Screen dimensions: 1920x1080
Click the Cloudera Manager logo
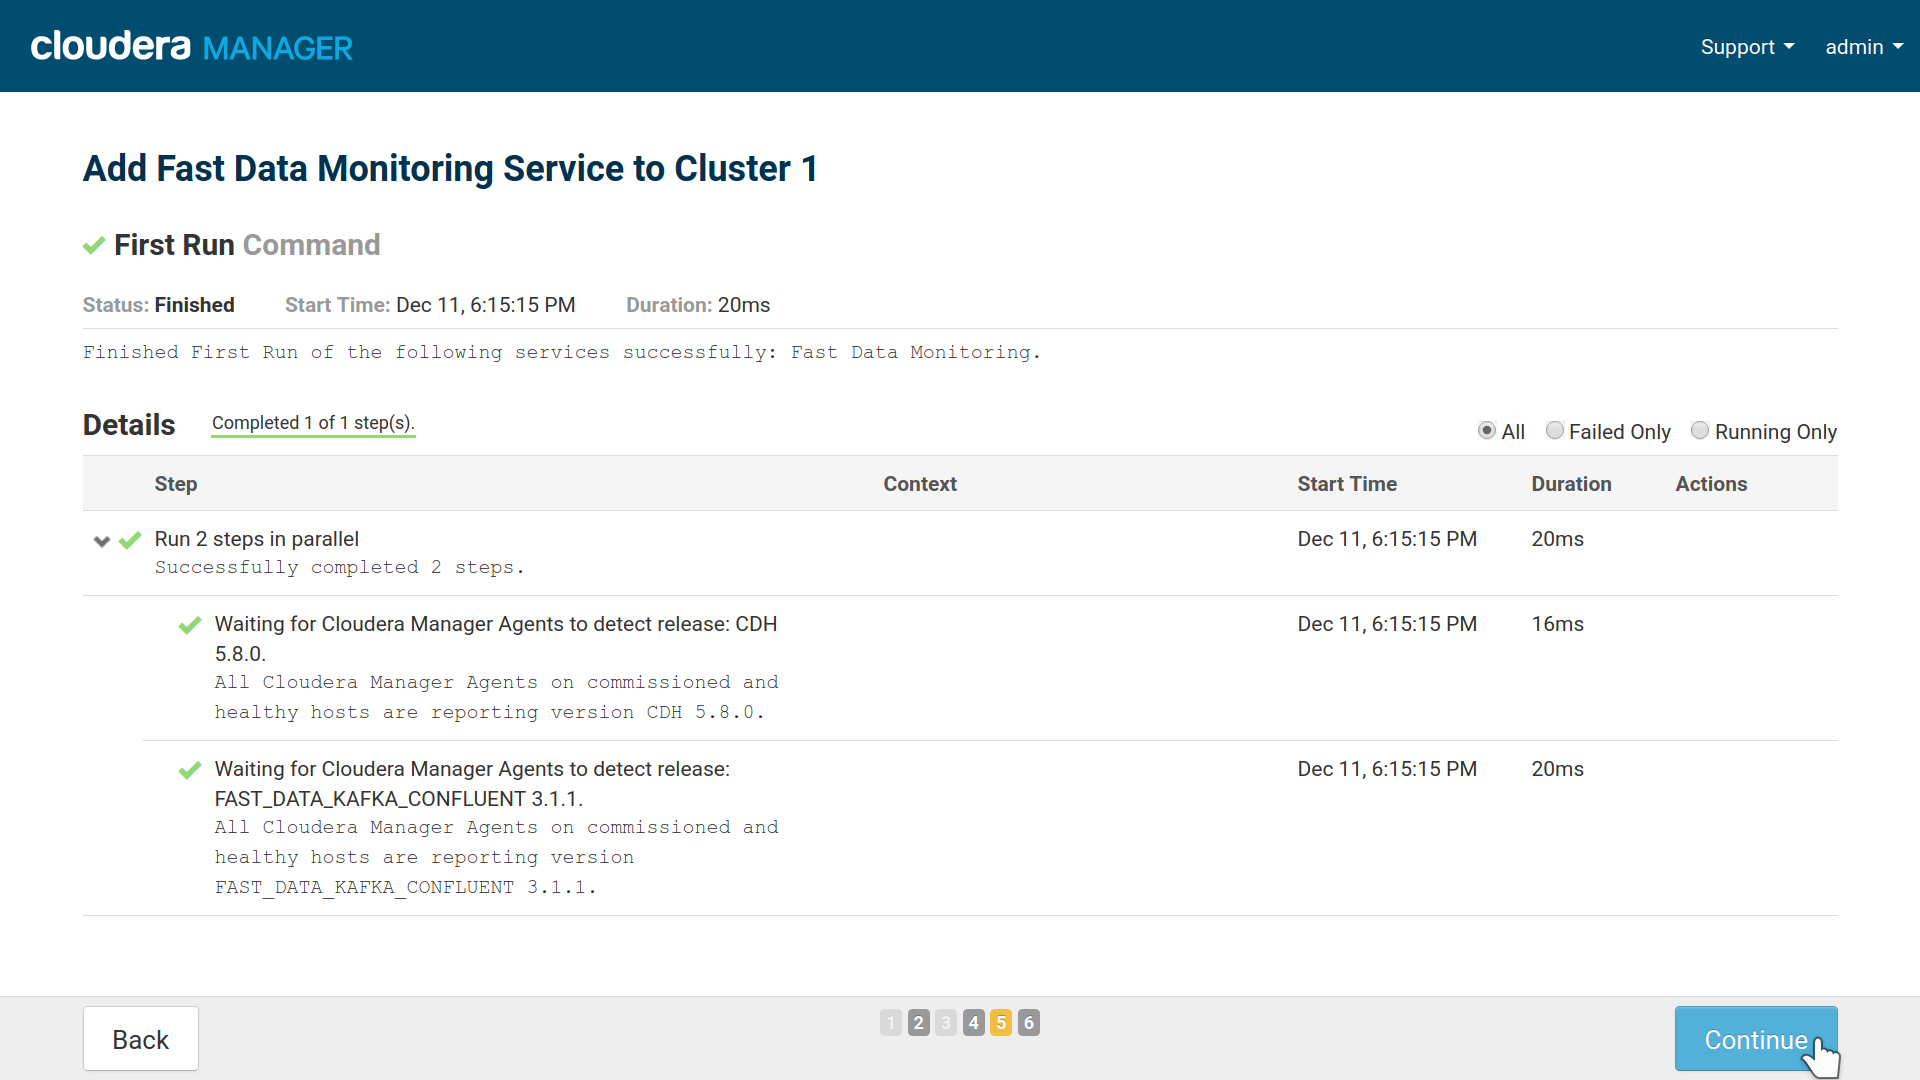click(x=191, y=46)
